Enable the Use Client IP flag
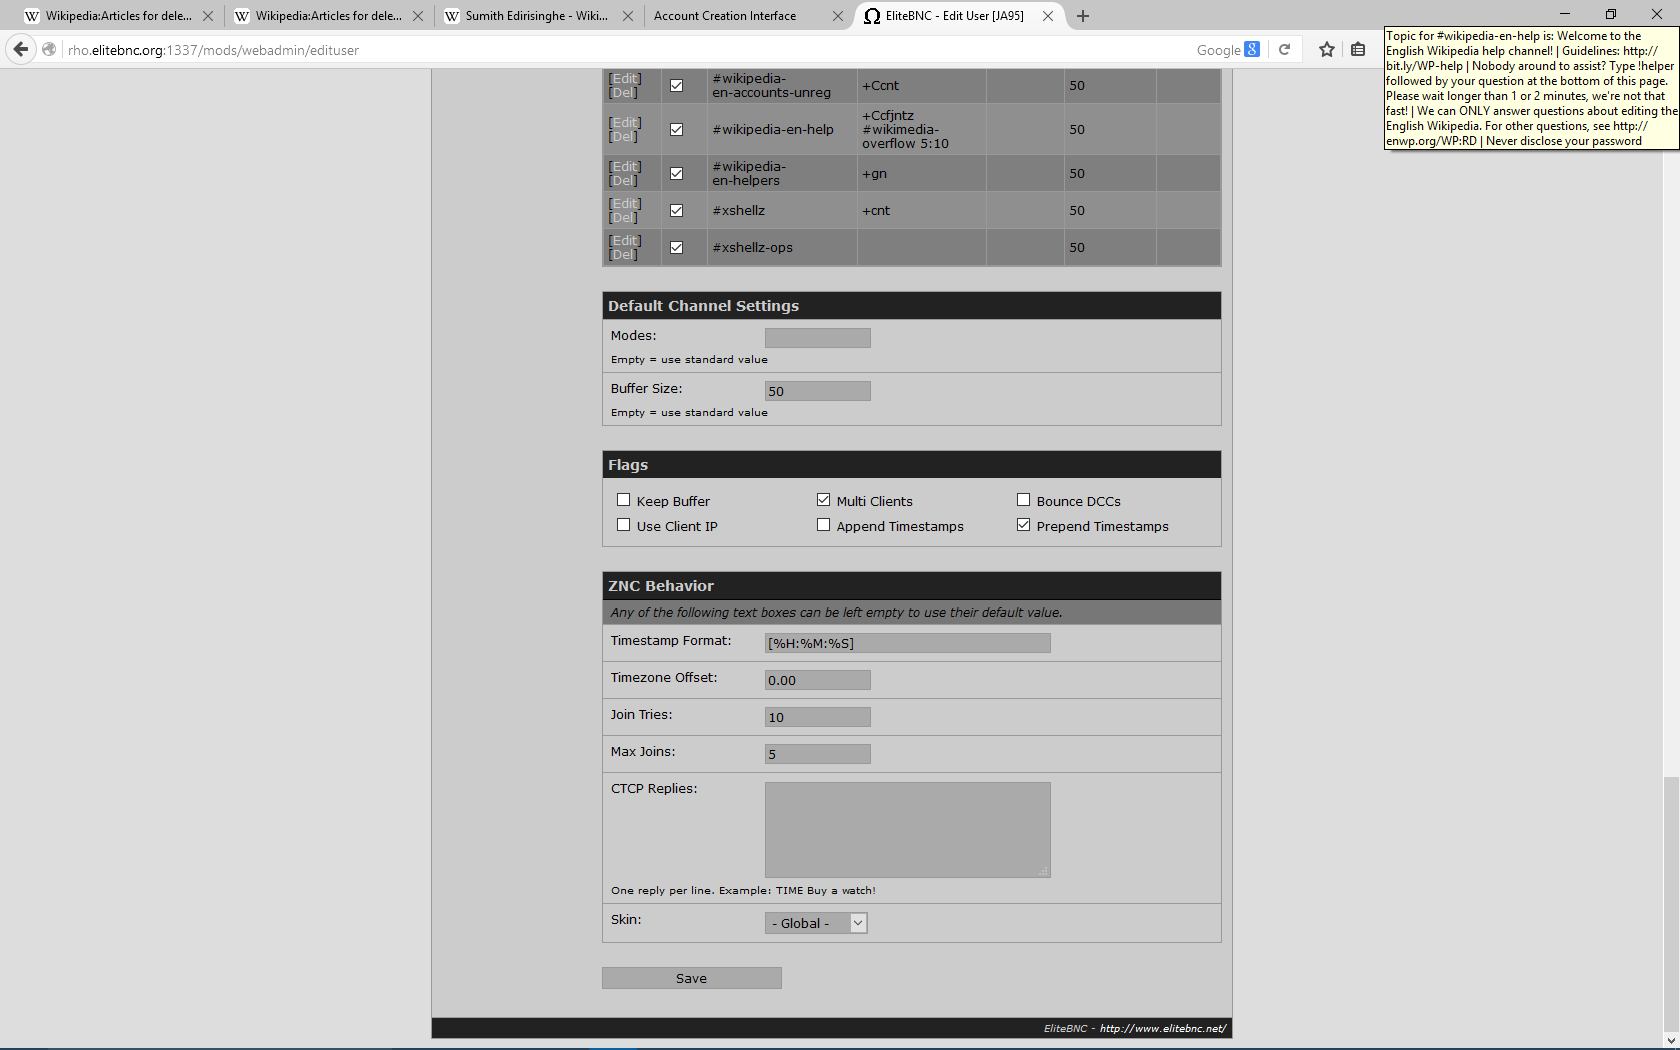The image size is (1680, 1050). pos(624,525)
